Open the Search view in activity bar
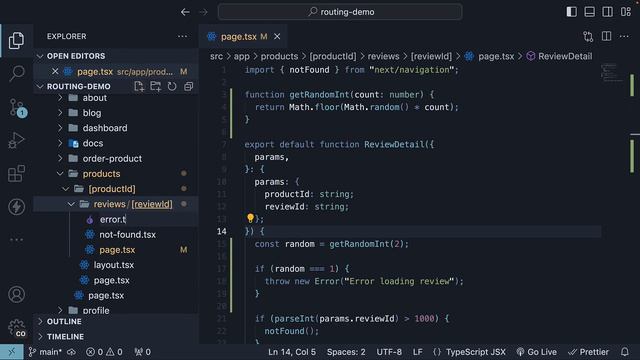The height and width of the screenshot is (360, 640). 16,73
